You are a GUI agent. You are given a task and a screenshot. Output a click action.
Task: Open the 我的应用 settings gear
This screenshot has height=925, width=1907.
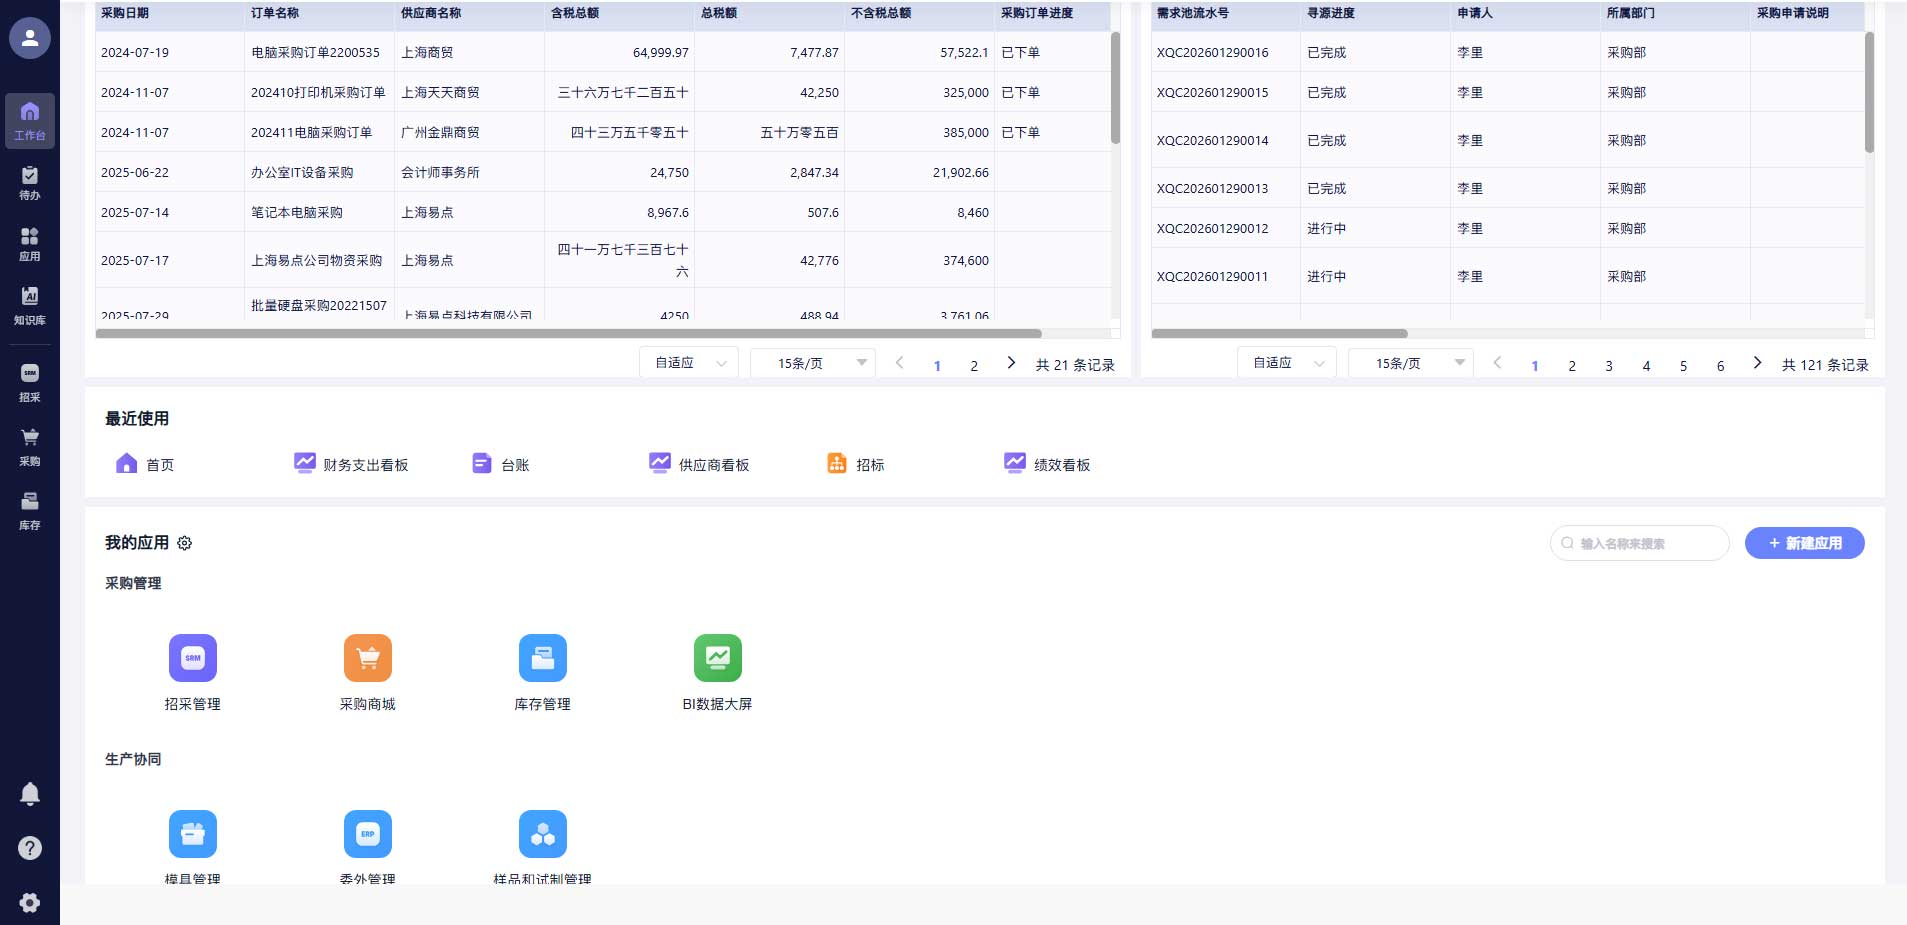(x=185, y=543)
